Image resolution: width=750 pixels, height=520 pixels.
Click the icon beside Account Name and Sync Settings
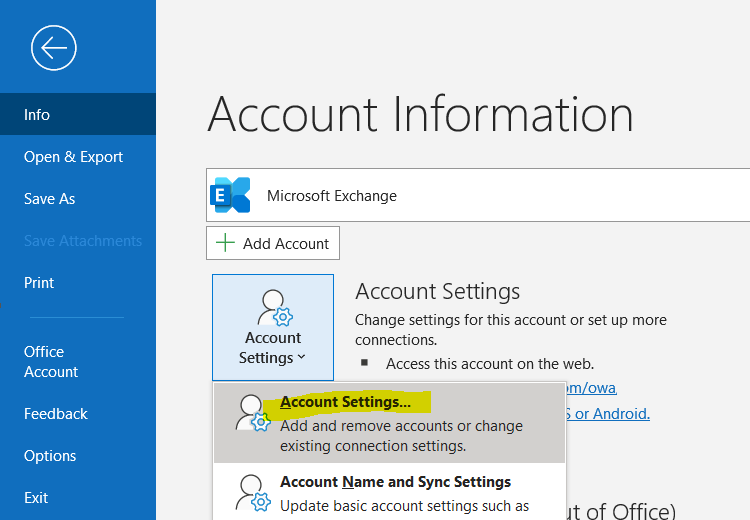(x=253, y=493)
